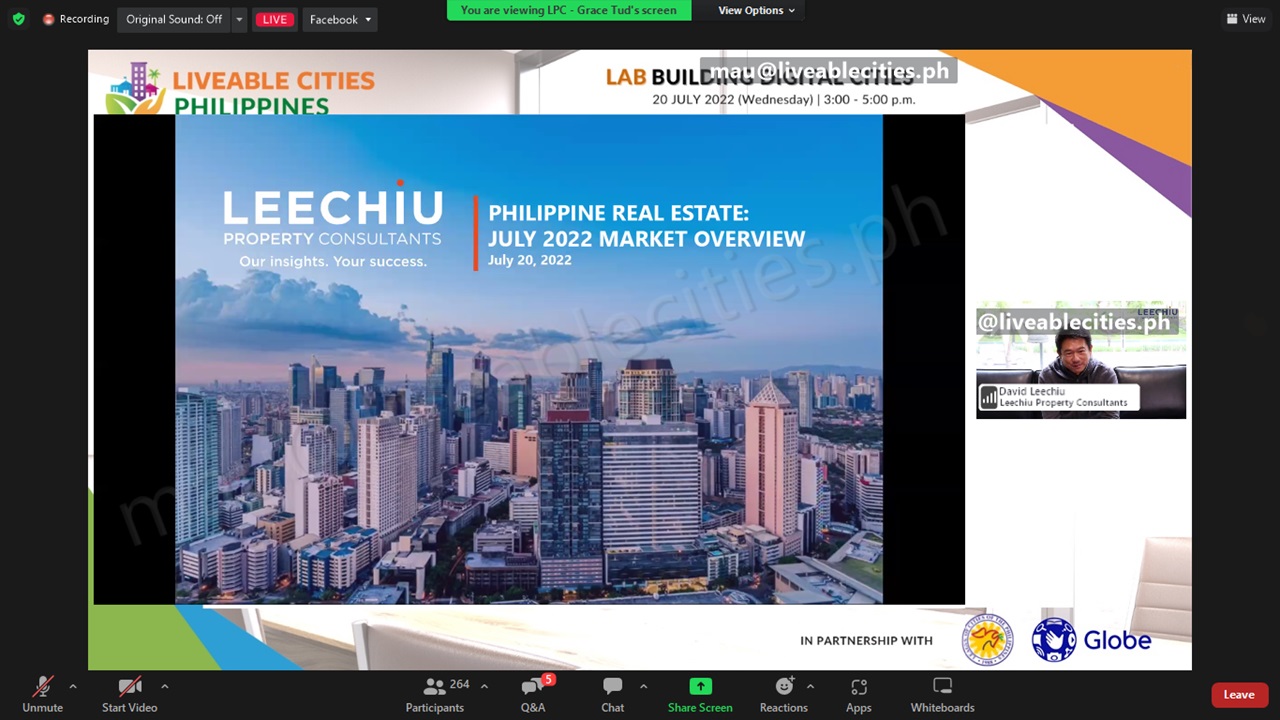Start Video from the camera toggle
This screenshot has height=720, width=1280.
(x=129, y=687)
